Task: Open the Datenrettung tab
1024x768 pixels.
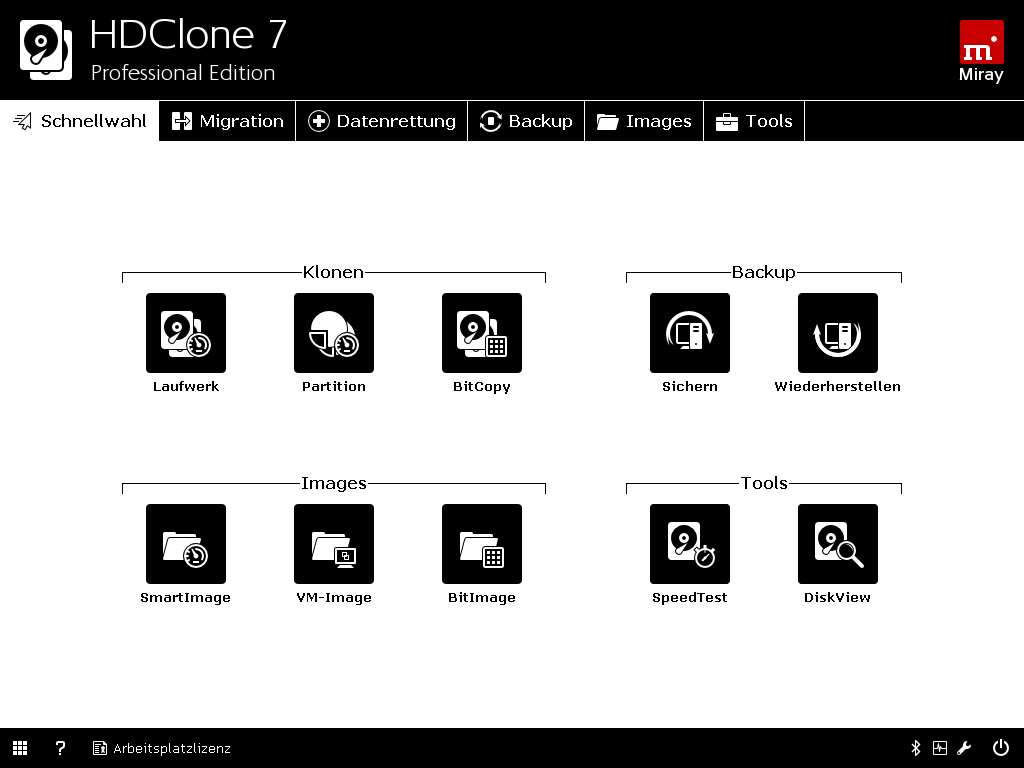Action: [x=381, y=120]
